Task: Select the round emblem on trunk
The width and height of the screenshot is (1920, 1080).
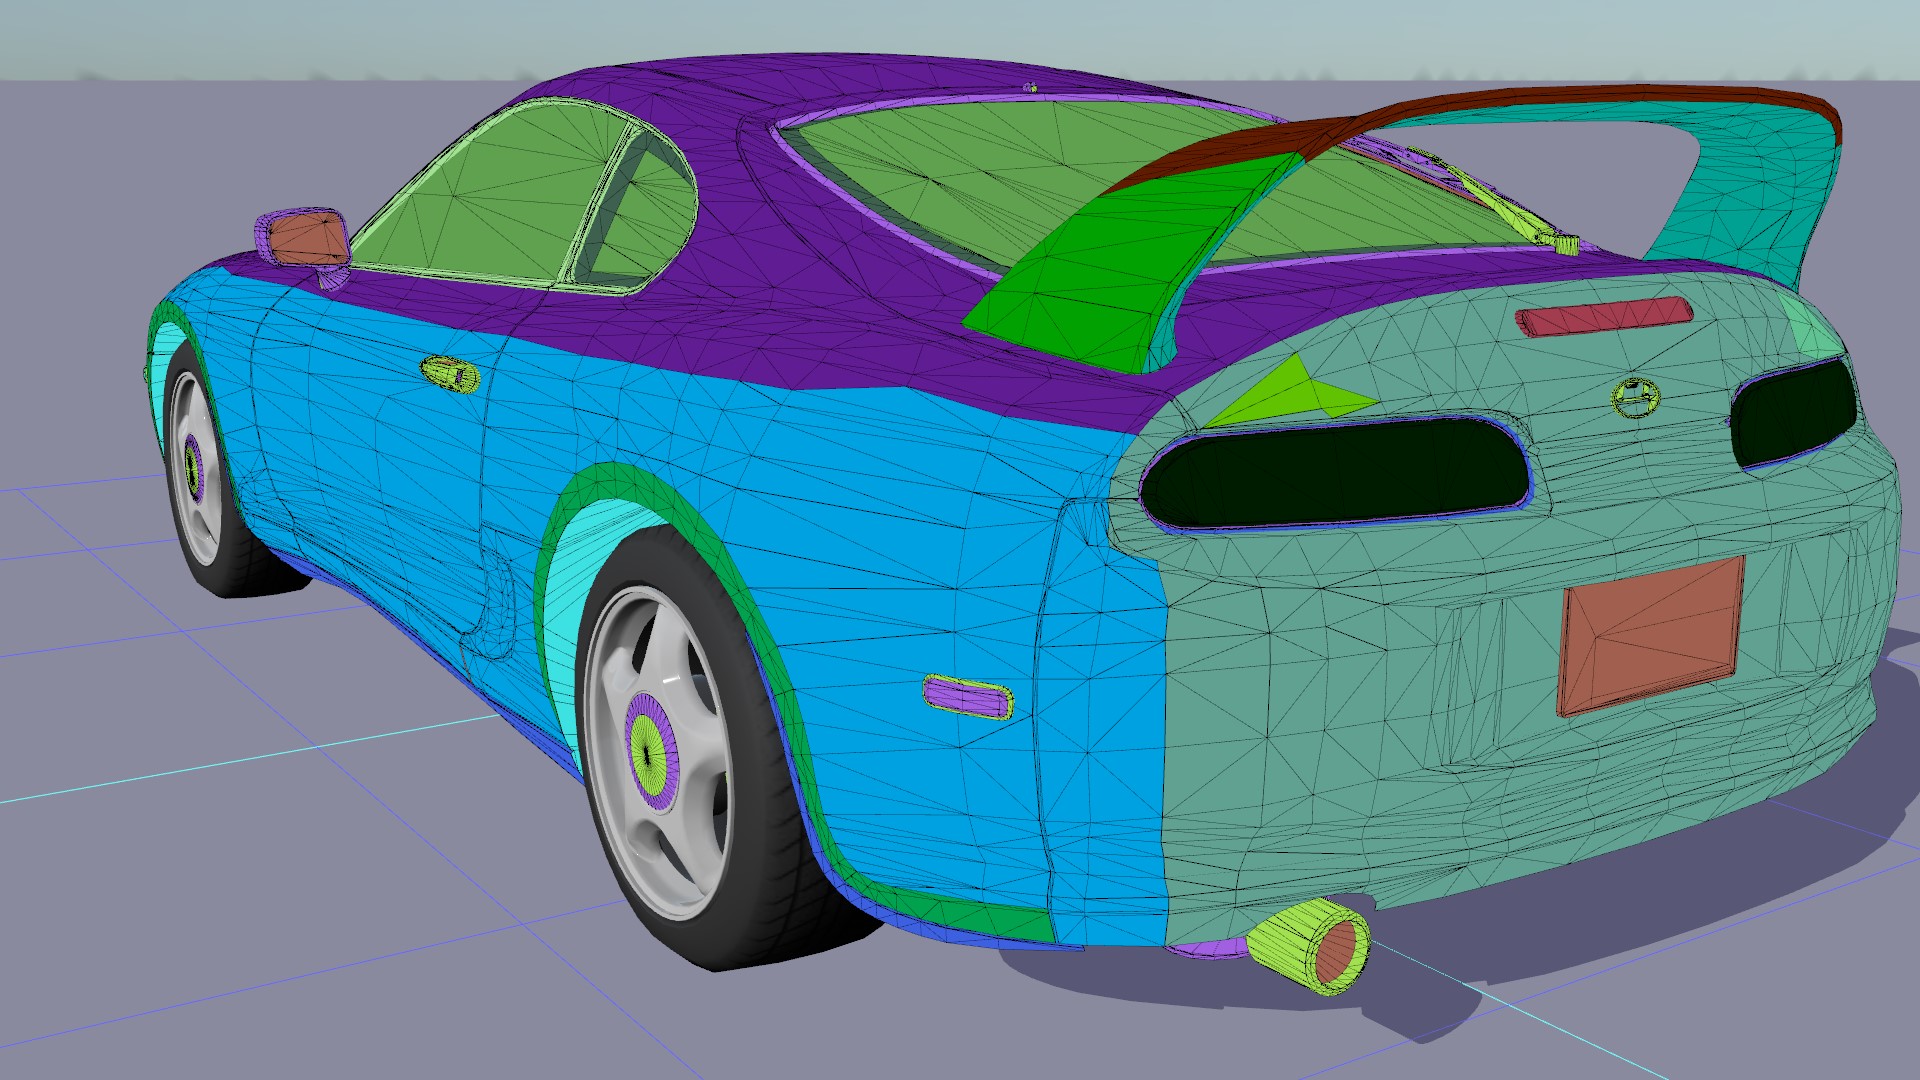Action: tap(1636, 397)
